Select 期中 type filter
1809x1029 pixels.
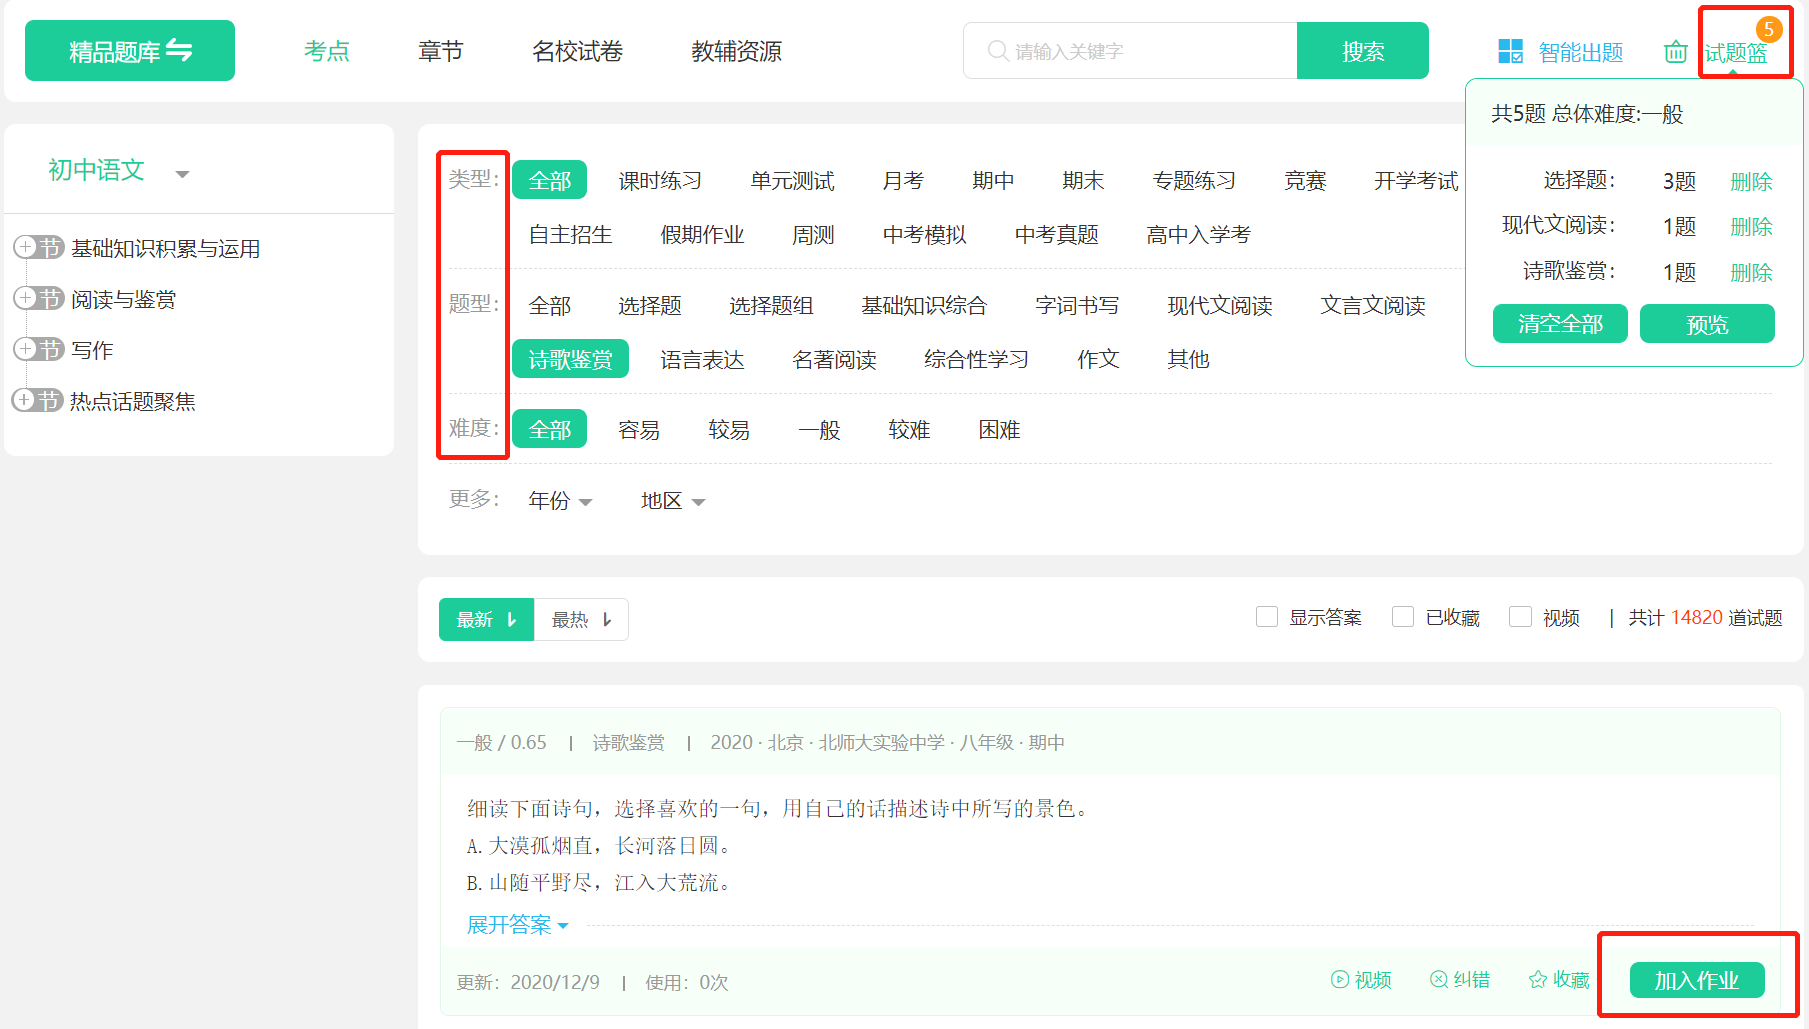coord(992,181)
